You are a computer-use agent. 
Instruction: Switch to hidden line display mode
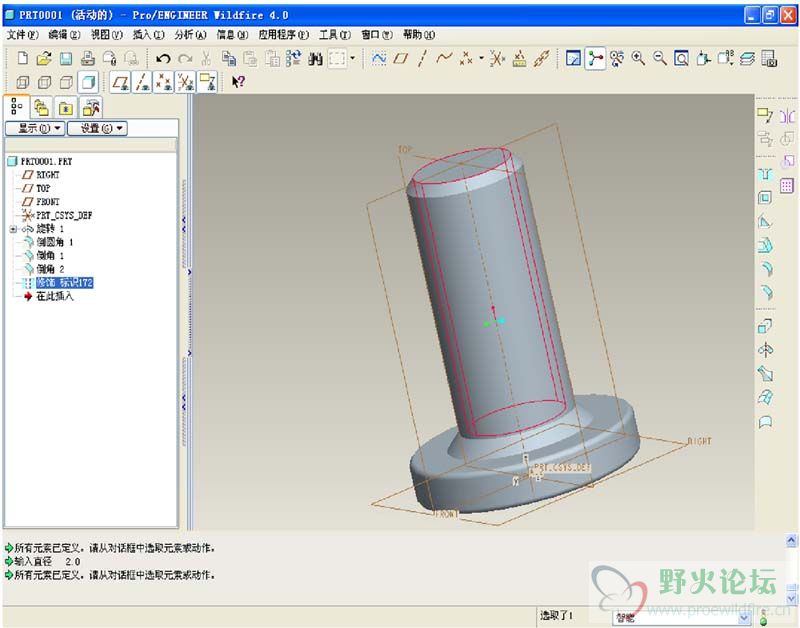(45, 82)
